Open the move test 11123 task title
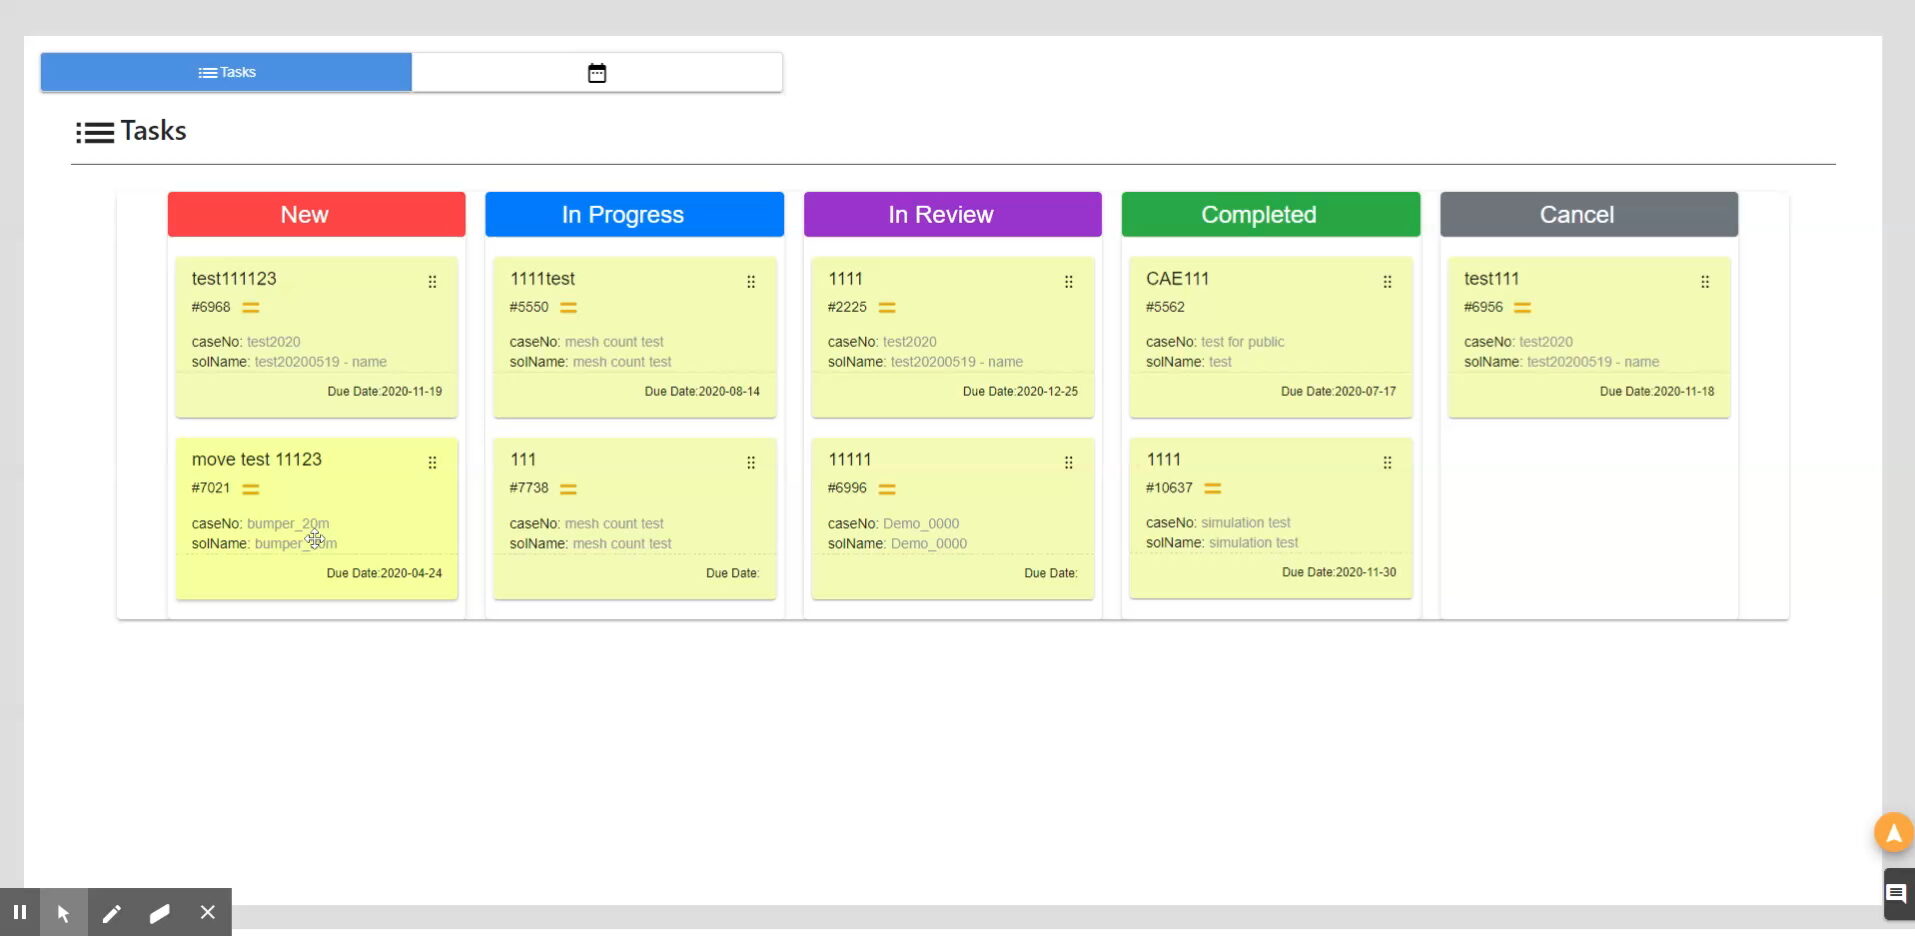1915x936 pixels. tap(257, 460)
